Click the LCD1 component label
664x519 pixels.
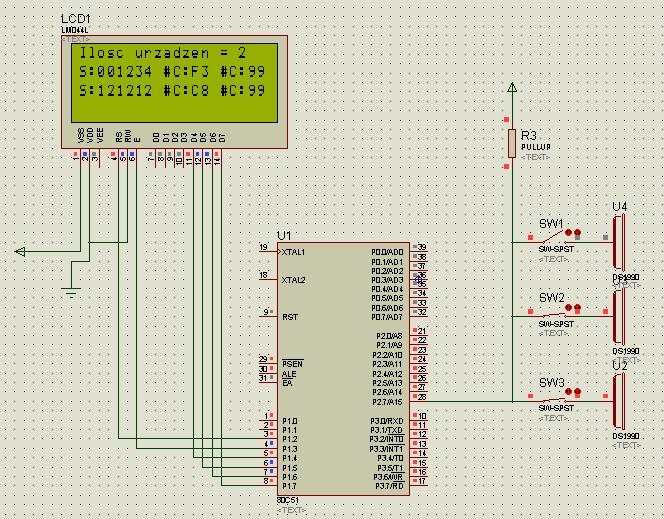(76, 19)
